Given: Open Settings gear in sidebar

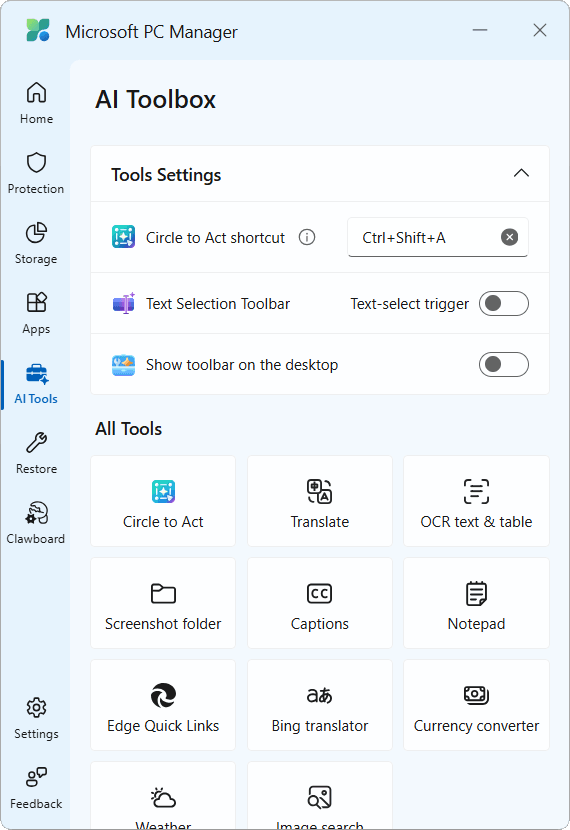Looking at the screenshot, I should coord(36,718).
